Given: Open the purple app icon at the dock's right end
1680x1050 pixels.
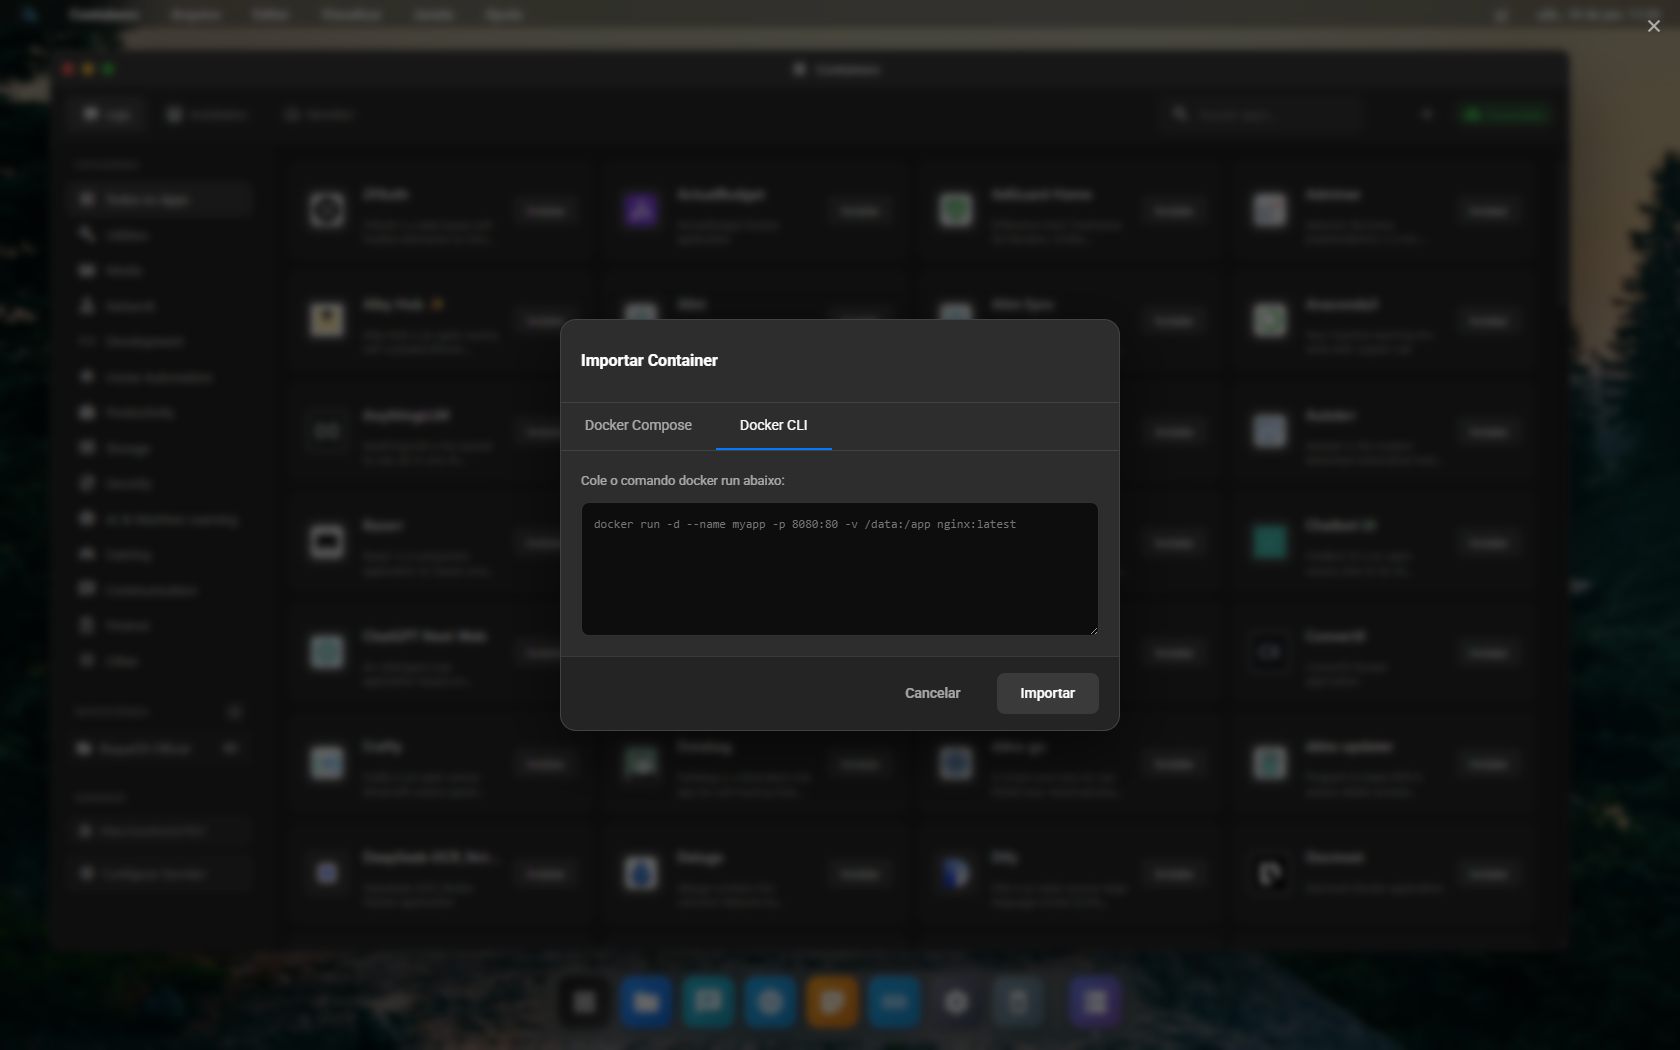Looking at the screenshot, I should click(1094, 1002).
